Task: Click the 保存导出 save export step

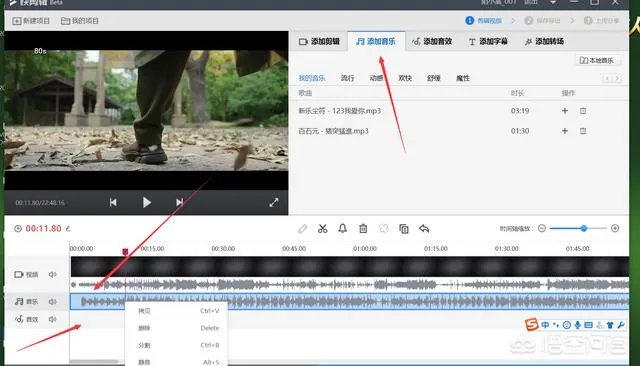Action: coord(542,20)
